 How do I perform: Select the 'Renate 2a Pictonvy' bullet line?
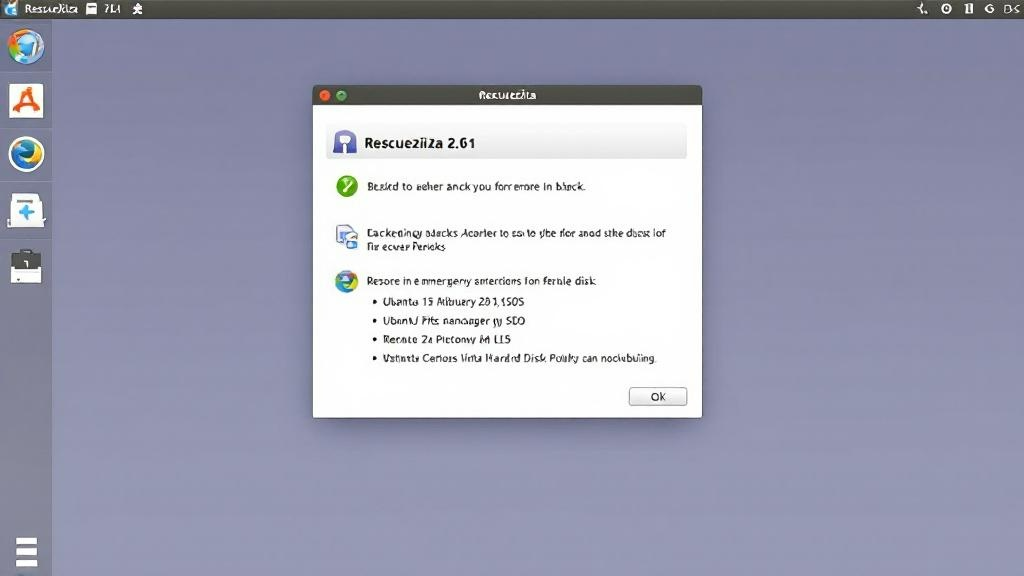pos(446,340)
